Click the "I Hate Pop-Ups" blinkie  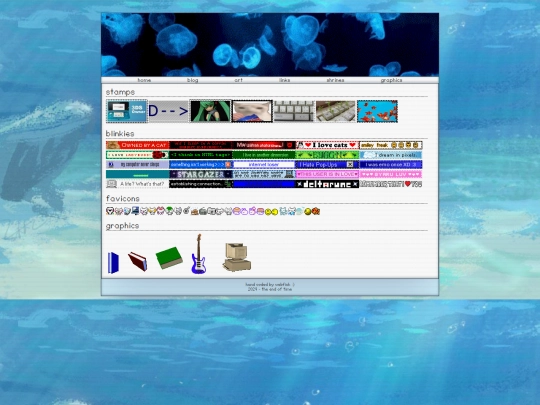pos(327,164)
